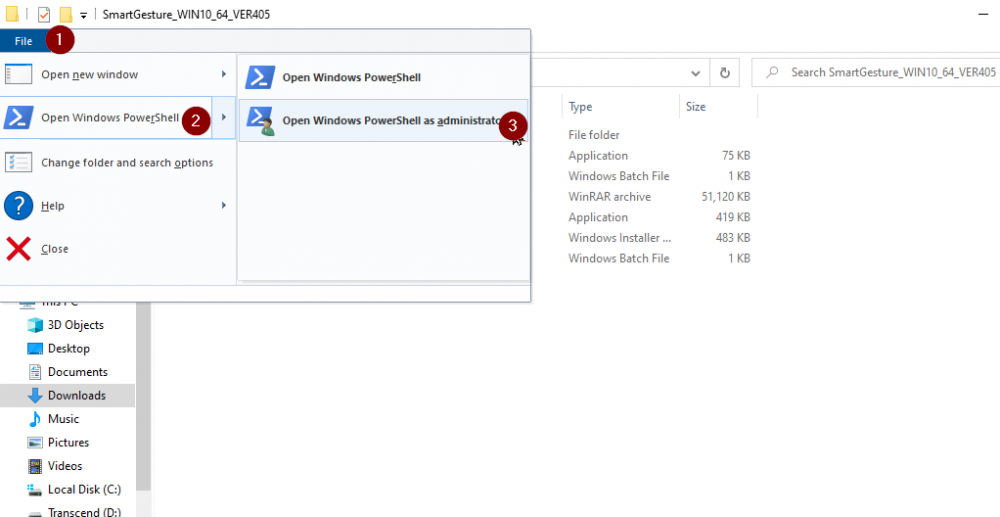Click the folder options checklist icon

(18, 163)
